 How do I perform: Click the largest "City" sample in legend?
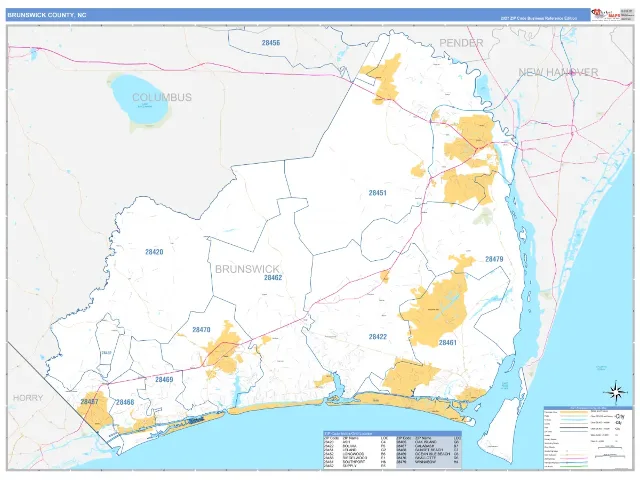tap(619, 417)
